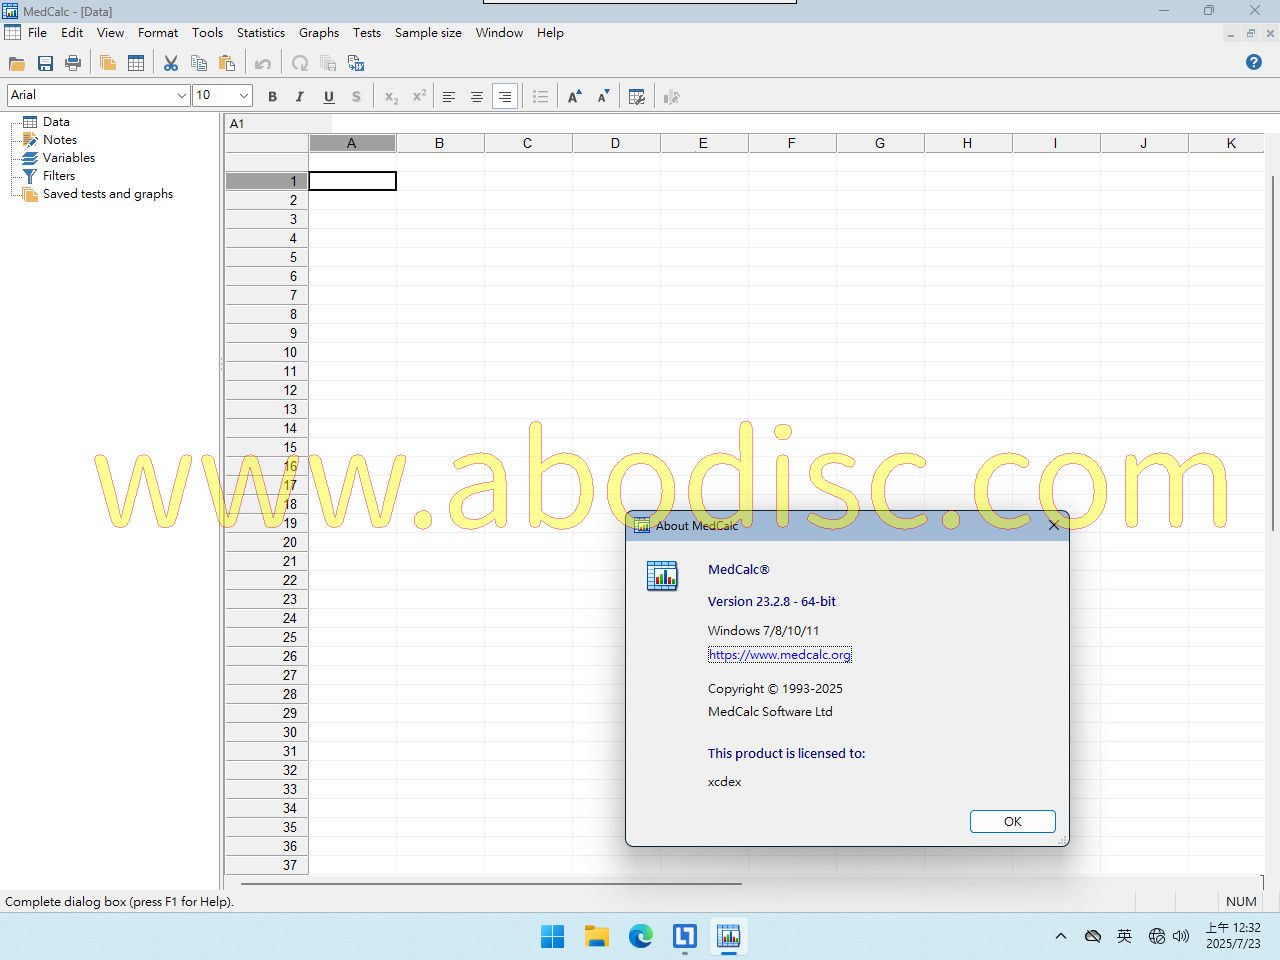This screenshot has height=960, width=1280.
Task: Open the Format menu
Action: 158,33
